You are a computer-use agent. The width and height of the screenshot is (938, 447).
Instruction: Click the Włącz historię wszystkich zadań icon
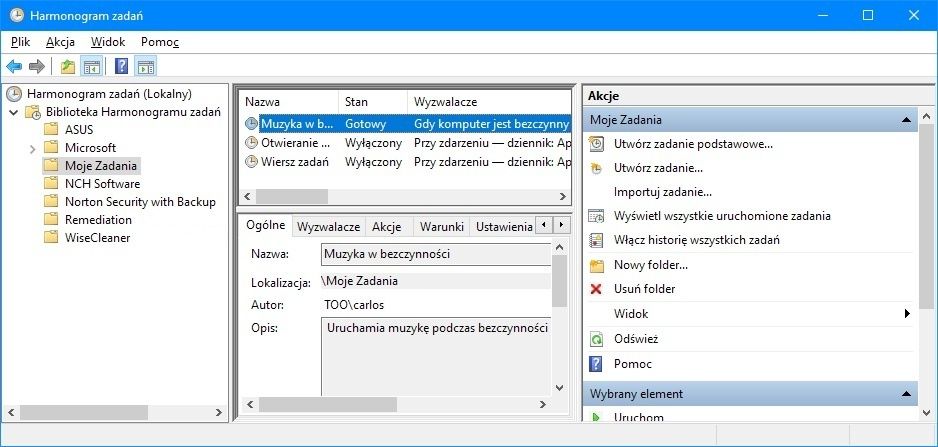coord(596,241)
